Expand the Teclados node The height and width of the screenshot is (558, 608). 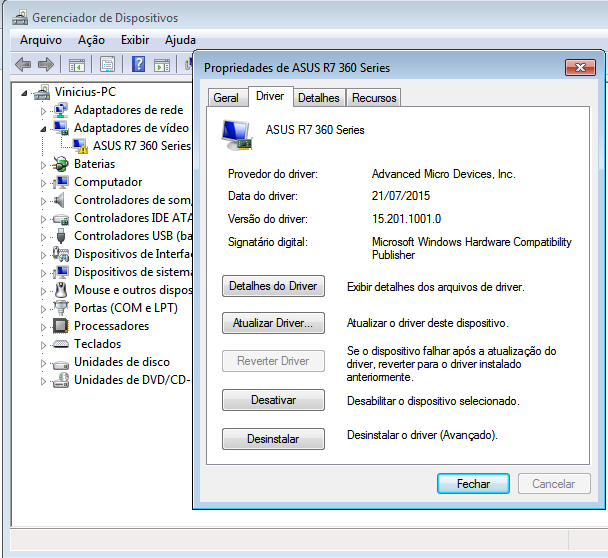[43, 345]
